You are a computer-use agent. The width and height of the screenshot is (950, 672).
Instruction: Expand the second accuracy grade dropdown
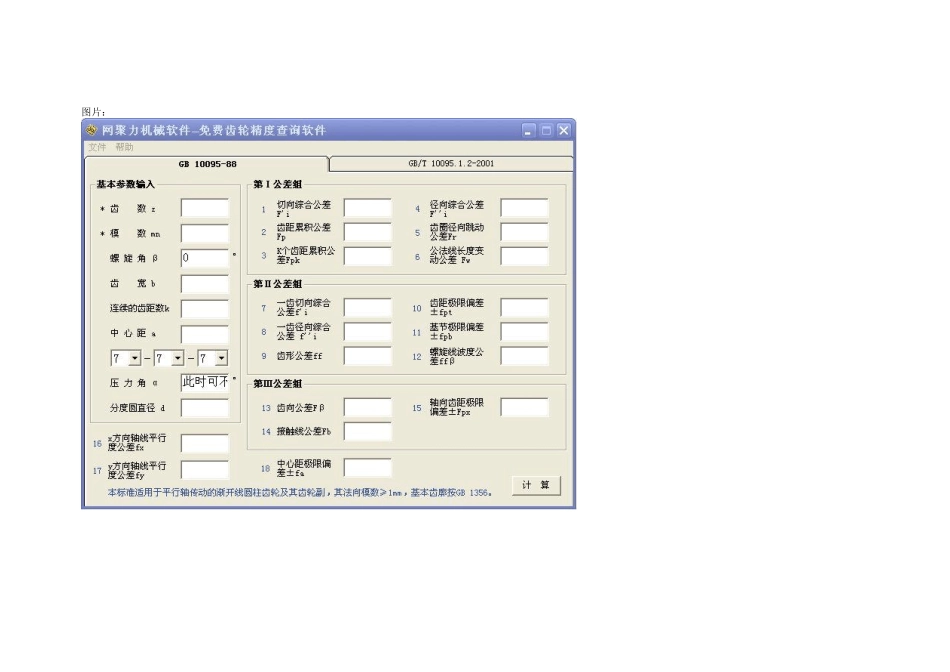[x=178, y=359]
